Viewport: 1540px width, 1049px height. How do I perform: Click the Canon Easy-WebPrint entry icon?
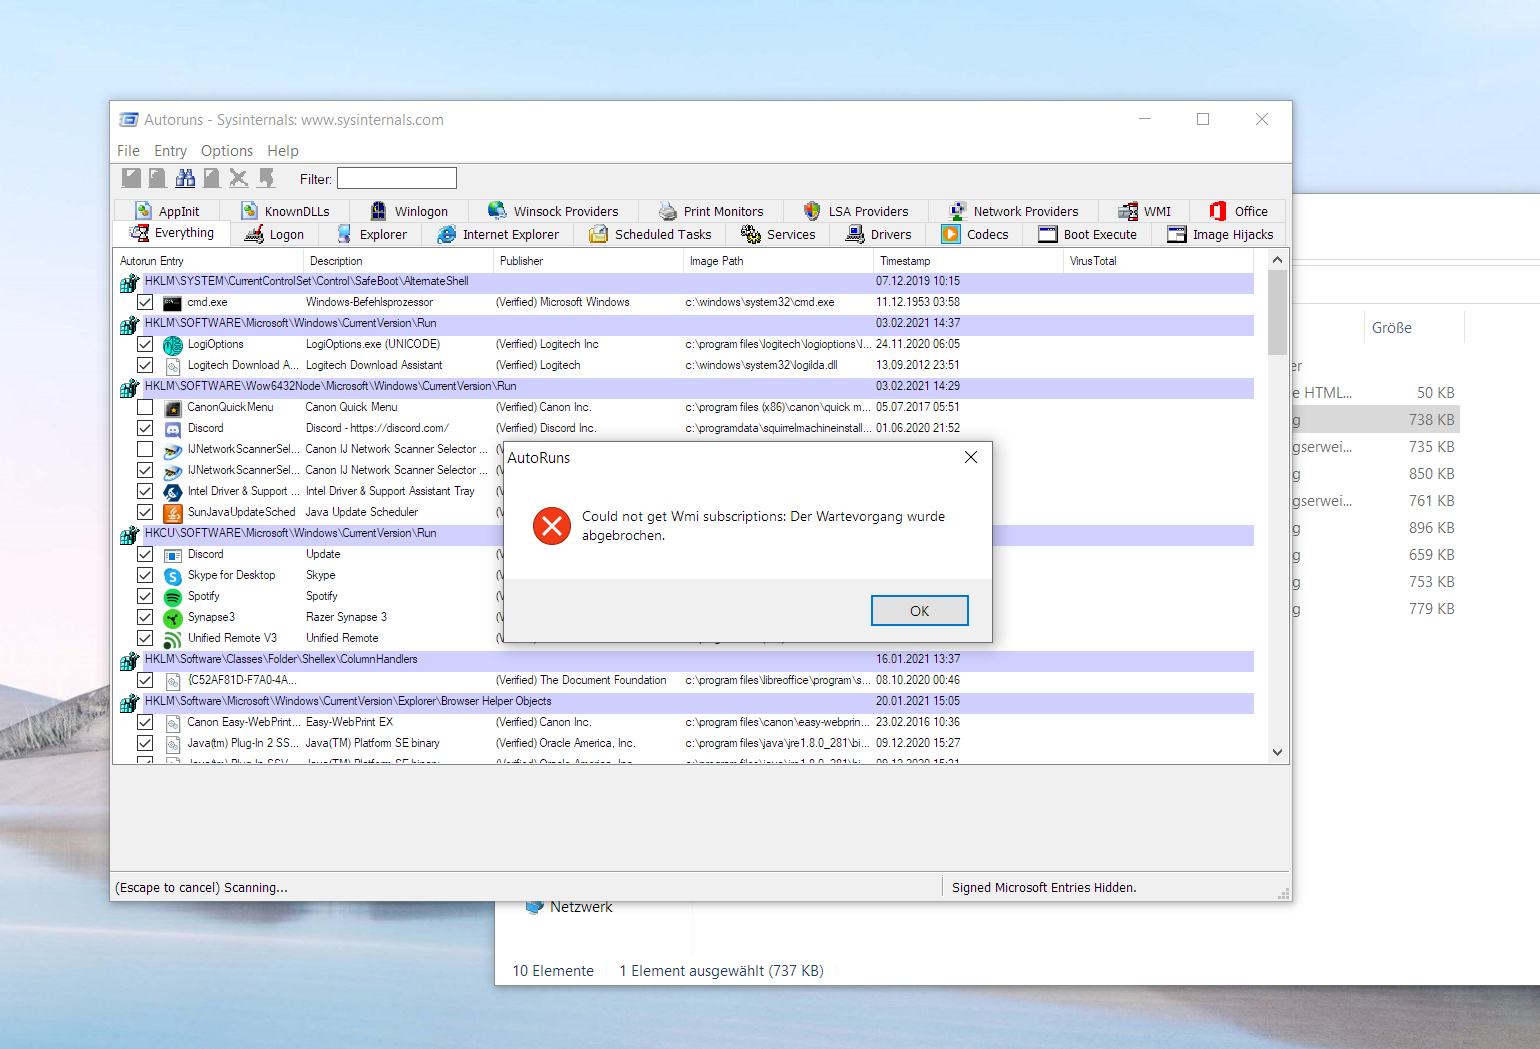tap(173, 723)
